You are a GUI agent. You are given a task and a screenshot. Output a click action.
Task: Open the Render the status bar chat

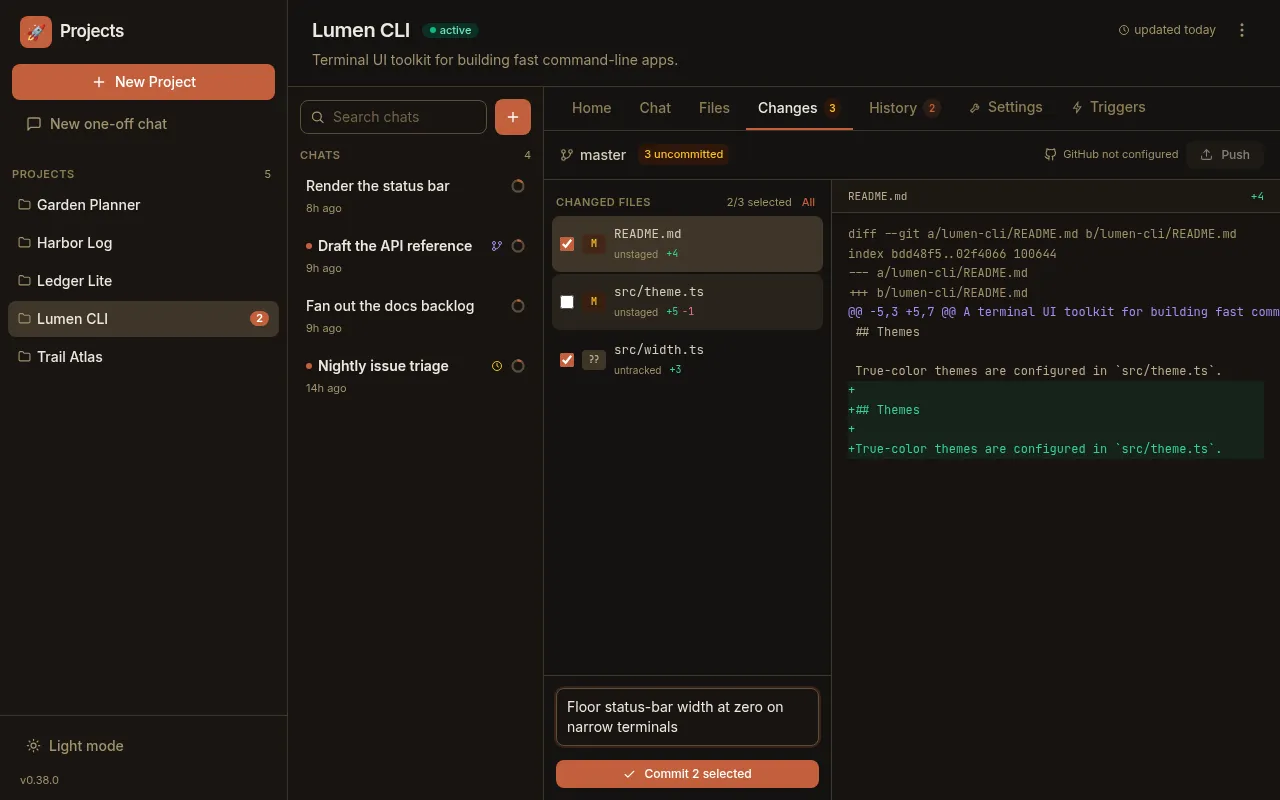(415, 196)
